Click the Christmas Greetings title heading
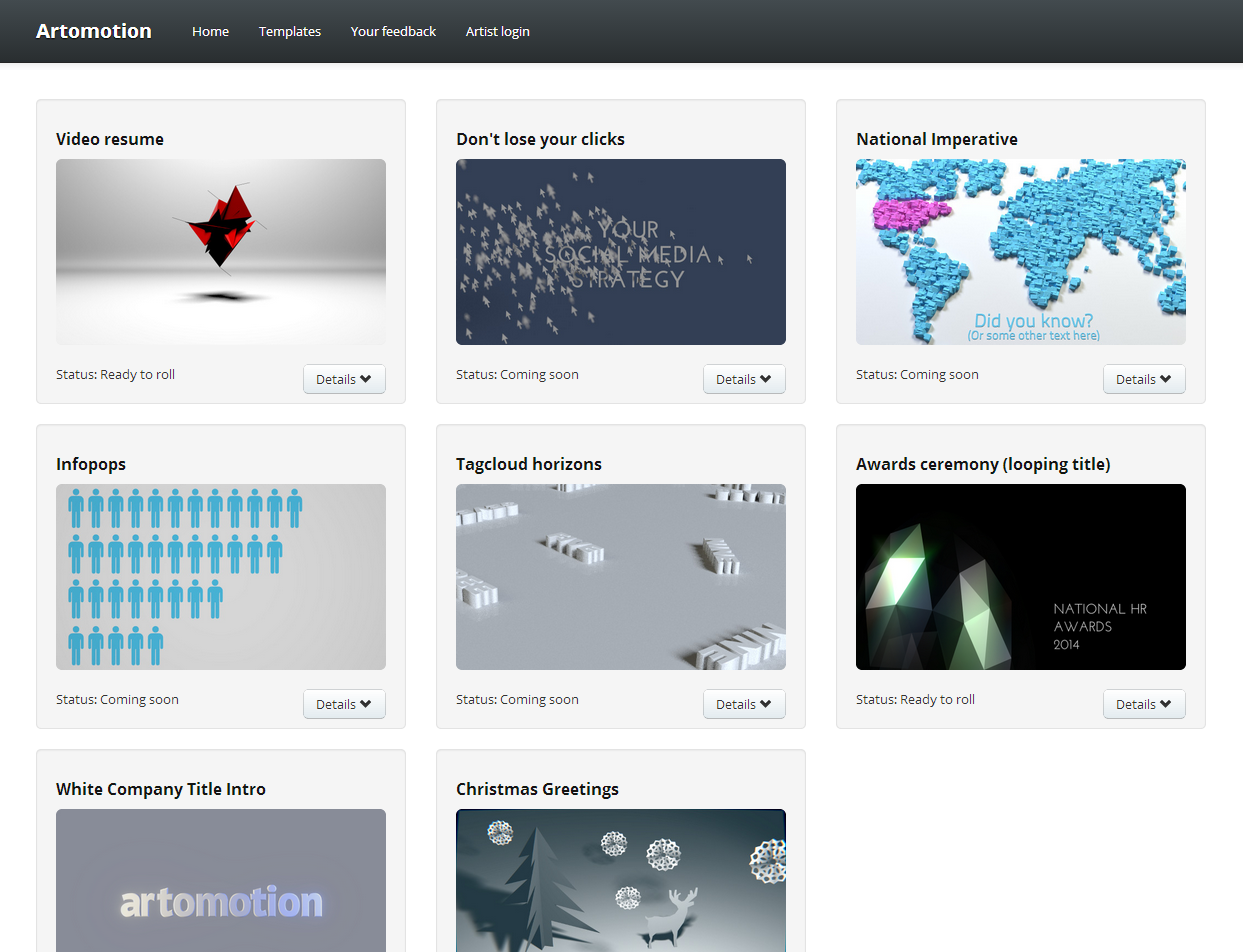1243x952 pixels. click(537, 789)
